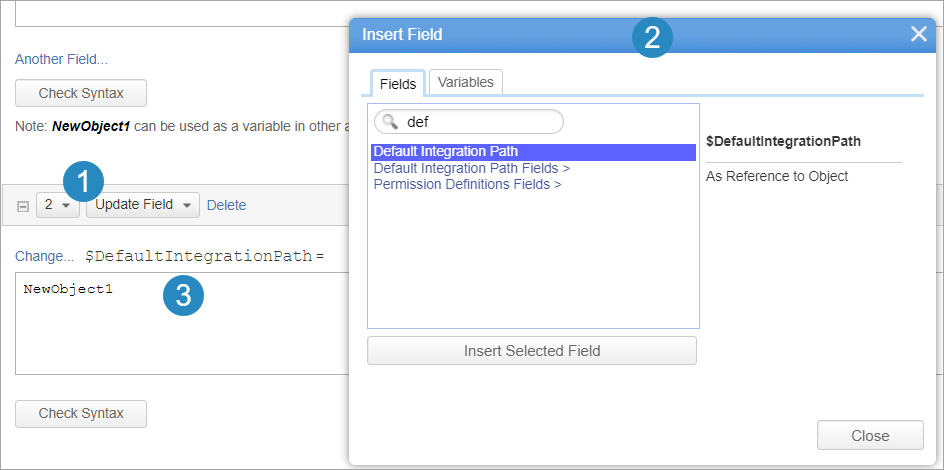
Task: Open the Update Field action type dropdown
Action: [x=143, y=205]
